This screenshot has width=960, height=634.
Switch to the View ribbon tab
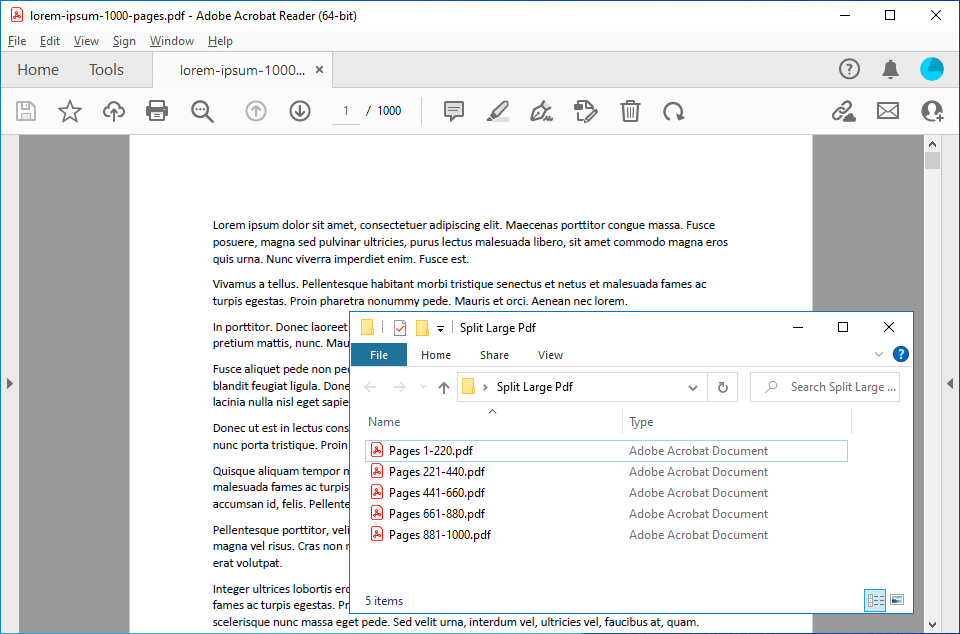tap(550, 355)
